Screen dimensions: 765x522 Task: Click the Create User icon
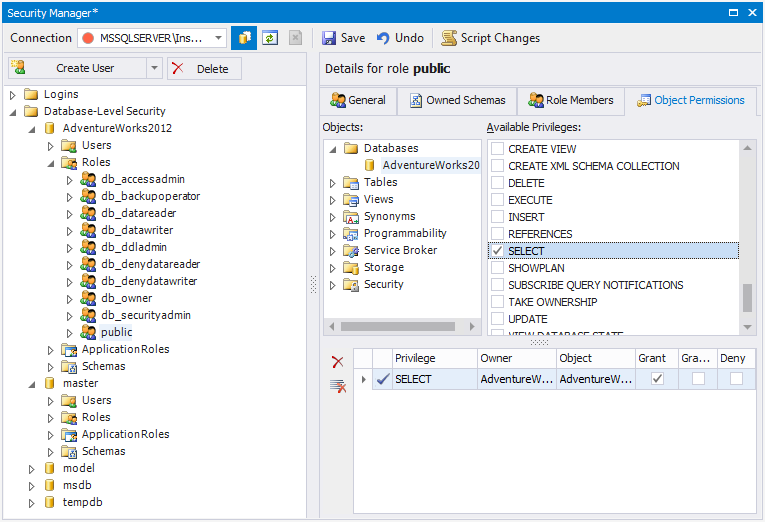click(x=18, y=67)
